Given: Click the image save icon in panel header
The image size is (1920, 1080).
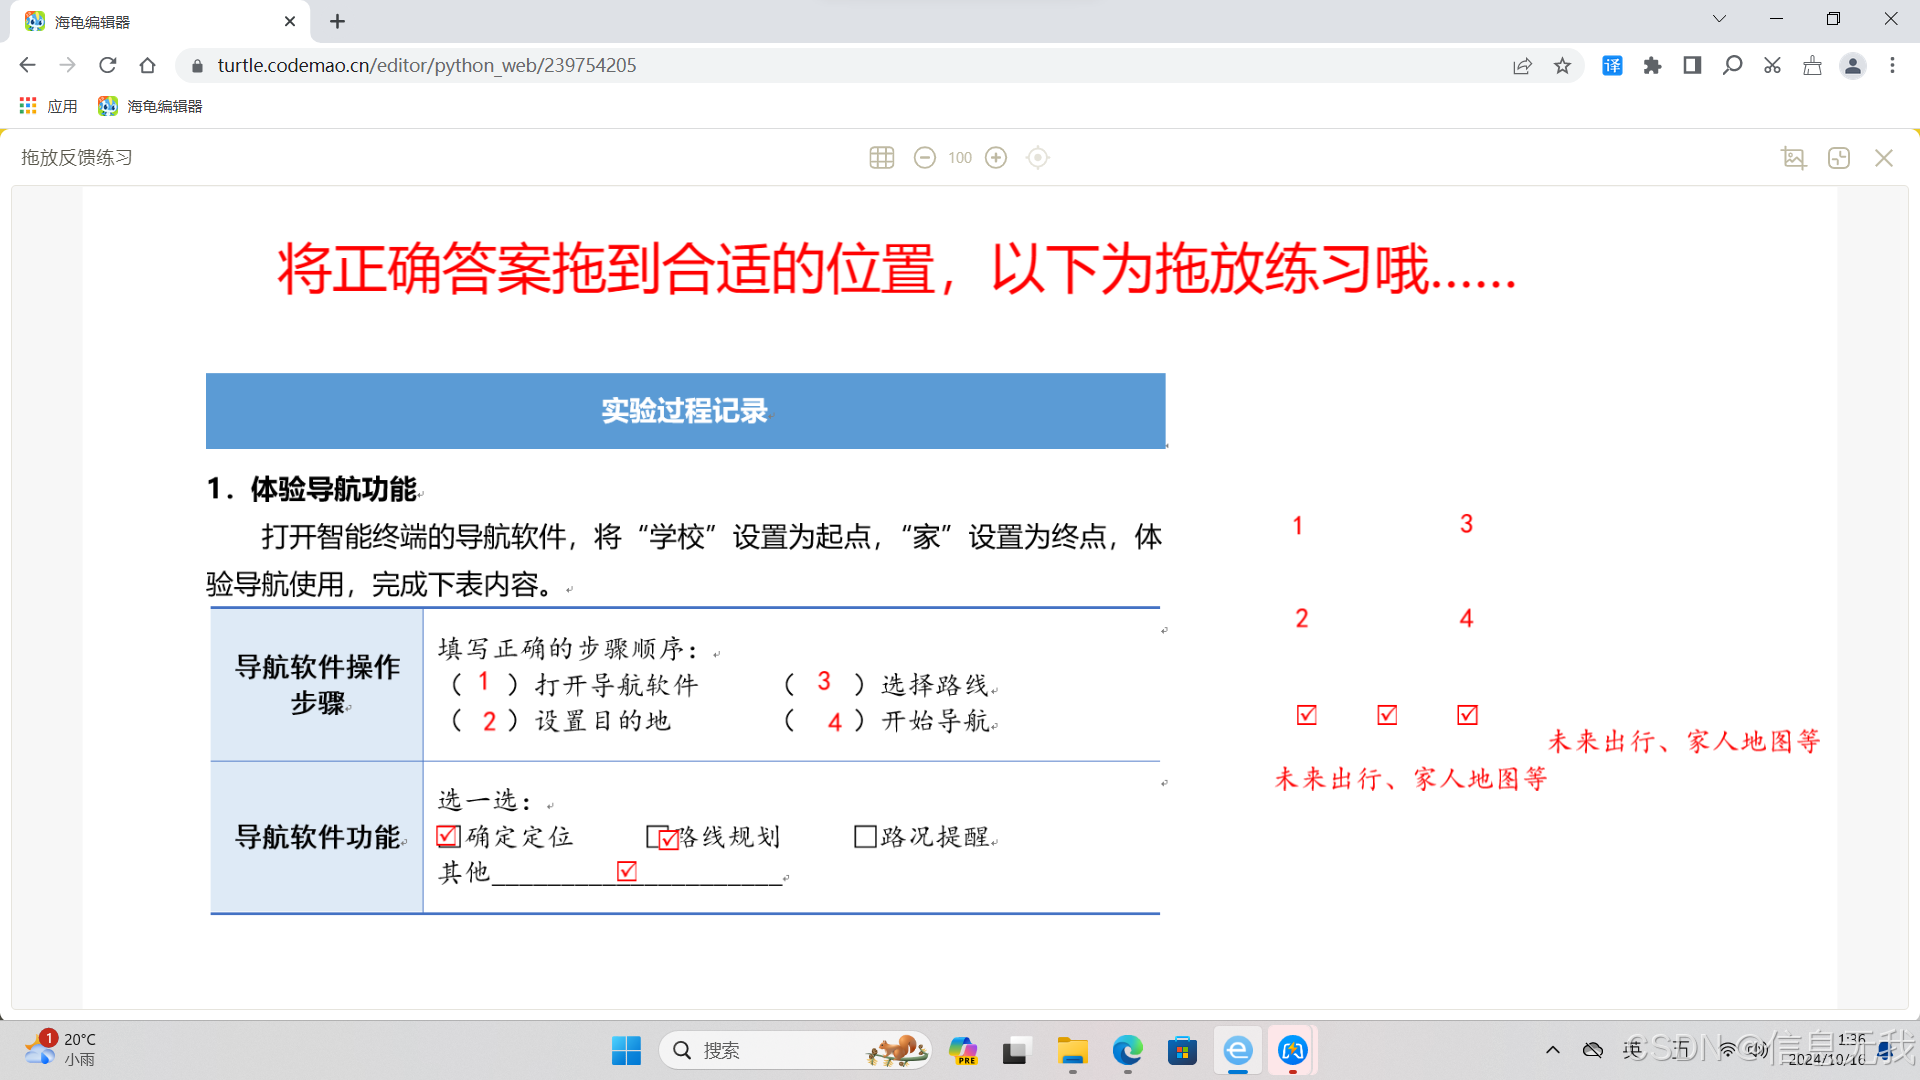Looking at the screenshot, I should (1794, 158).
